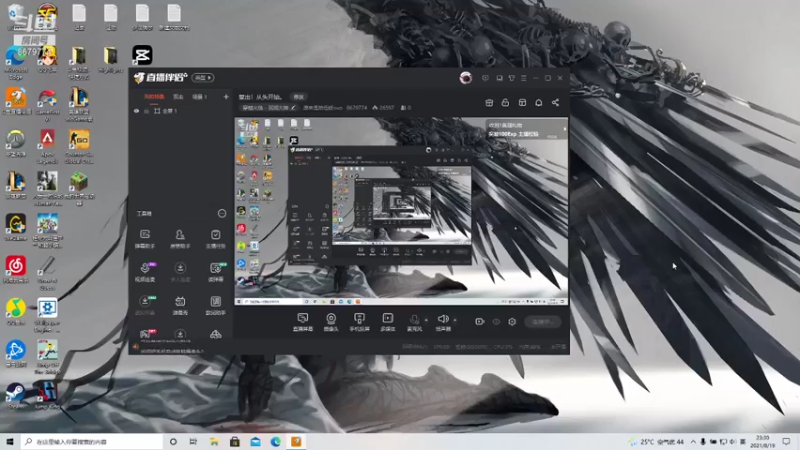Image resolution: width=800 pixels, height=450 pixels.
Task: Open the Steam desktop shortcut
Action: 15,396
